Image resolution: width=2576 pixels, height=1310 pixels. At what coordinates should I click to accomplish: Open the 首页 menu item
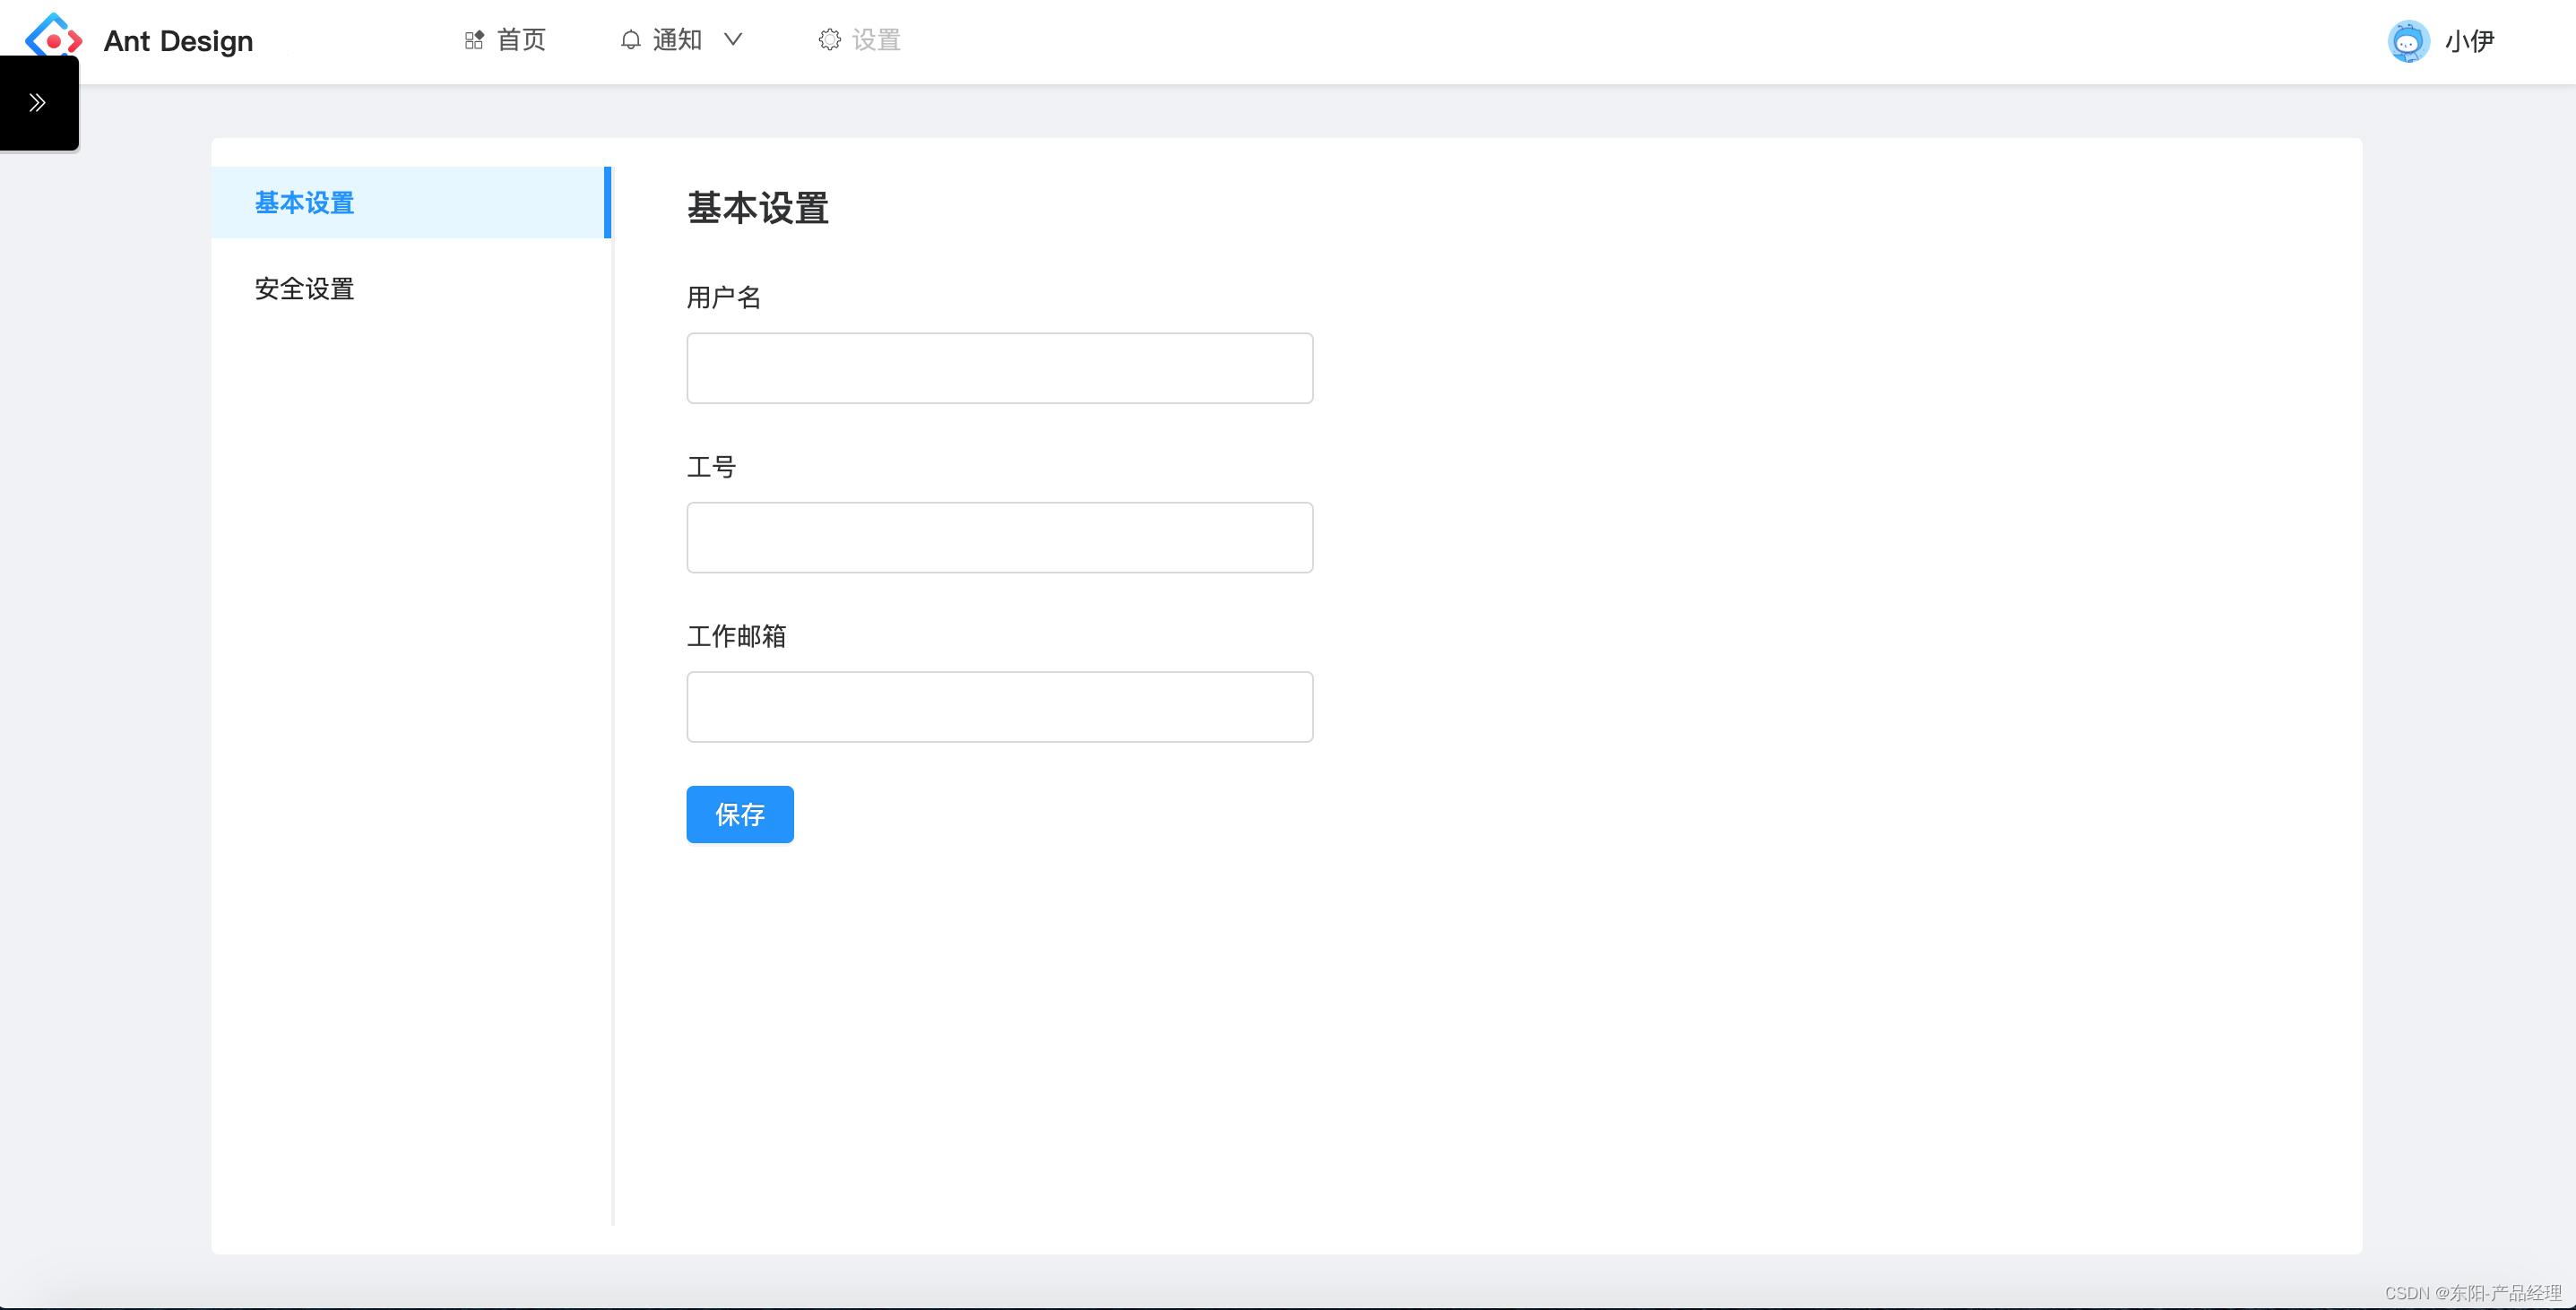[x=521, y=40]
